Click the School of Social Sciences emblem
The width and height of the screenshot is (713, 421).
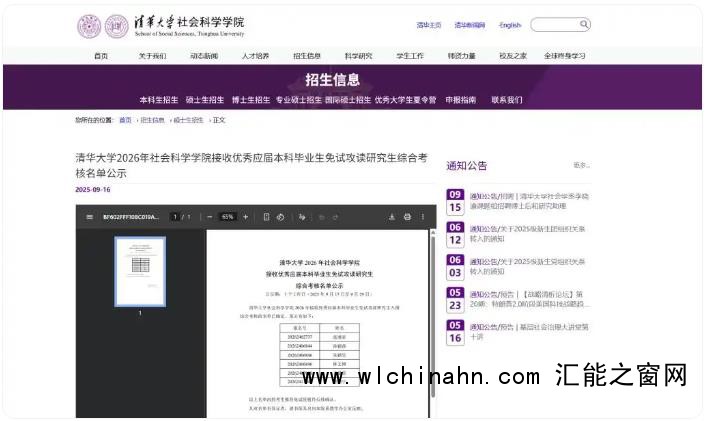point(117,26)
